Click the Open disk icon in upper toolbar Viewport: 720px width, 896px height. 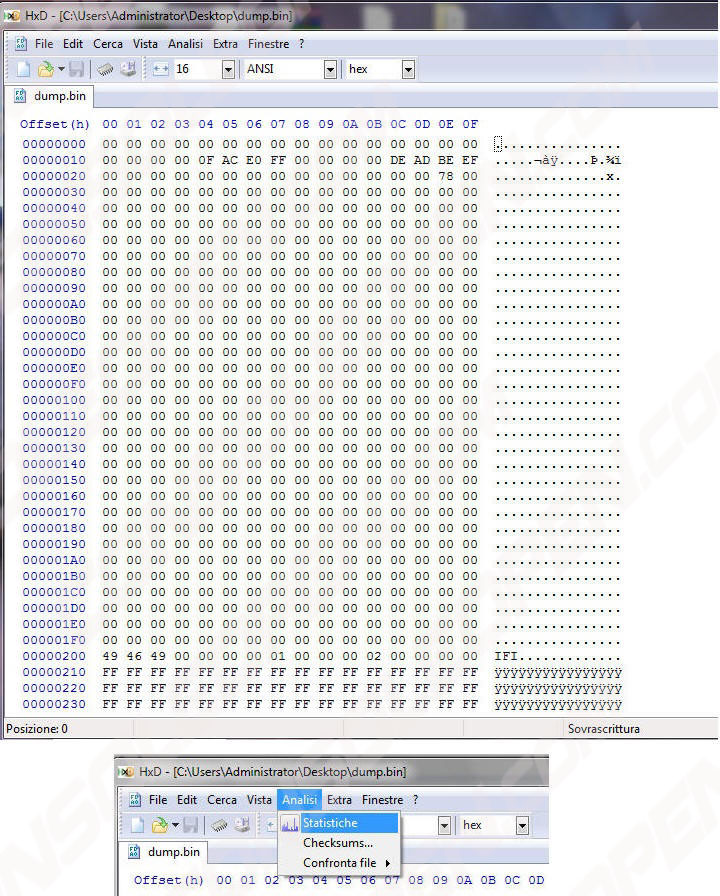coord(128,69)
